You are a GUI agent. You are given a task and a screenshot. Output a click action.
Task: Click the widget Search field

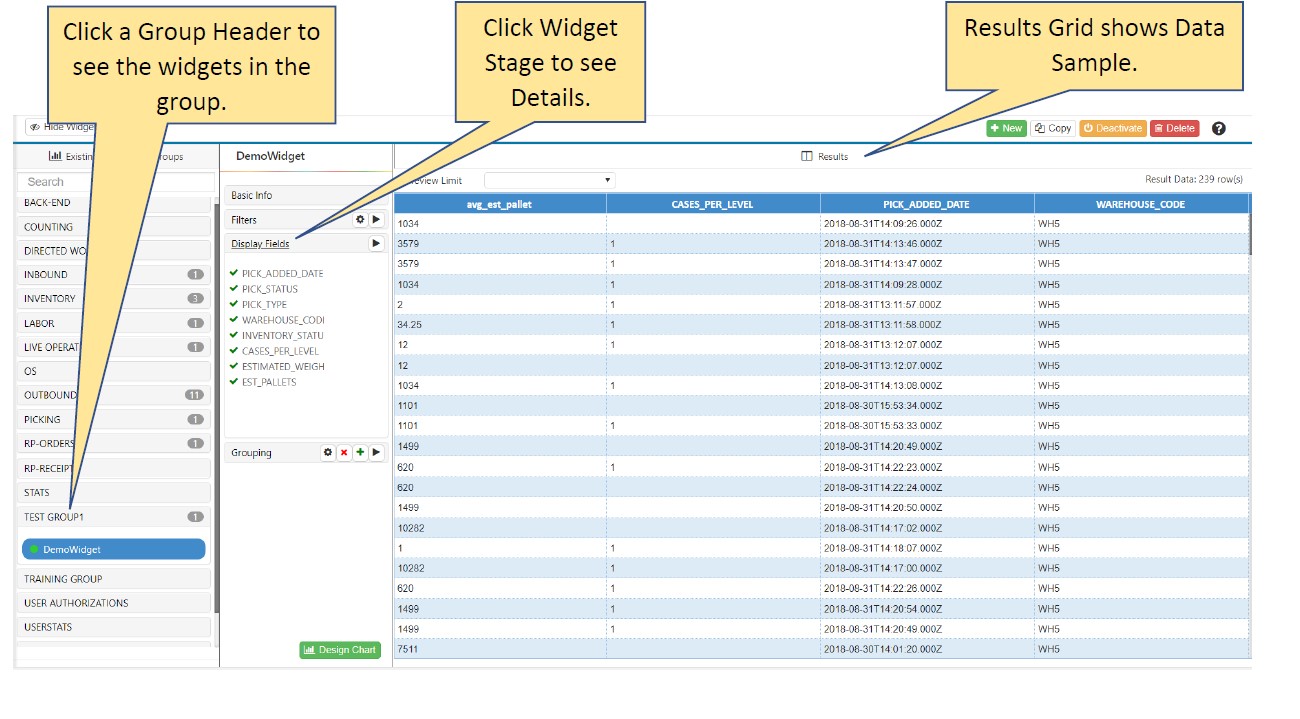click(x=115, y=182)
